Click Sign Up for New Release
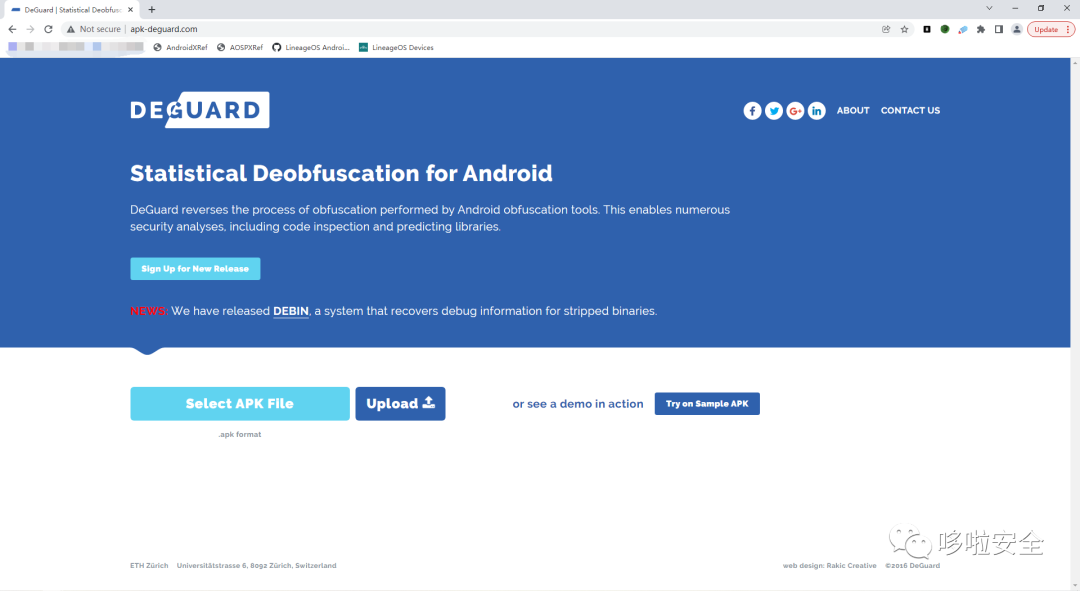Image resolution: width=1080 pixels, height=591 pixels. pos(195,269)
